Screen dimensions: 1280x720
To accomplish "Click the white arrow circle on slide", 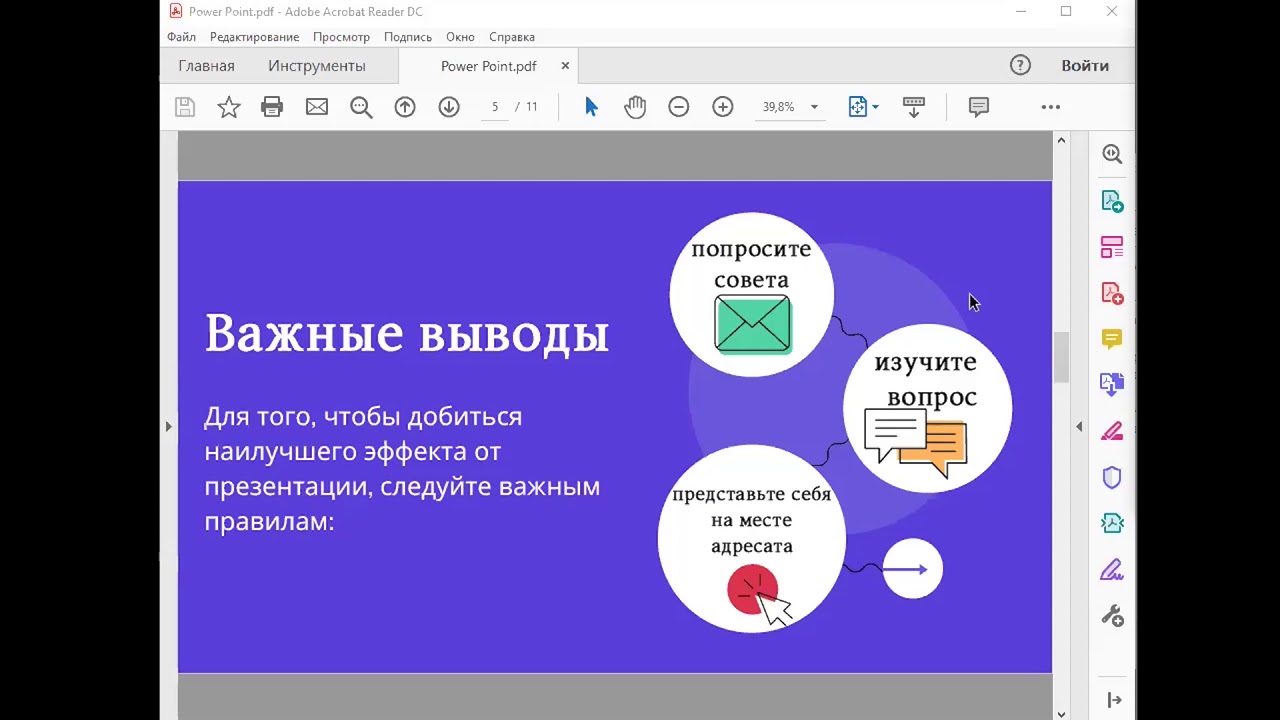I will [x=912, y=569].
